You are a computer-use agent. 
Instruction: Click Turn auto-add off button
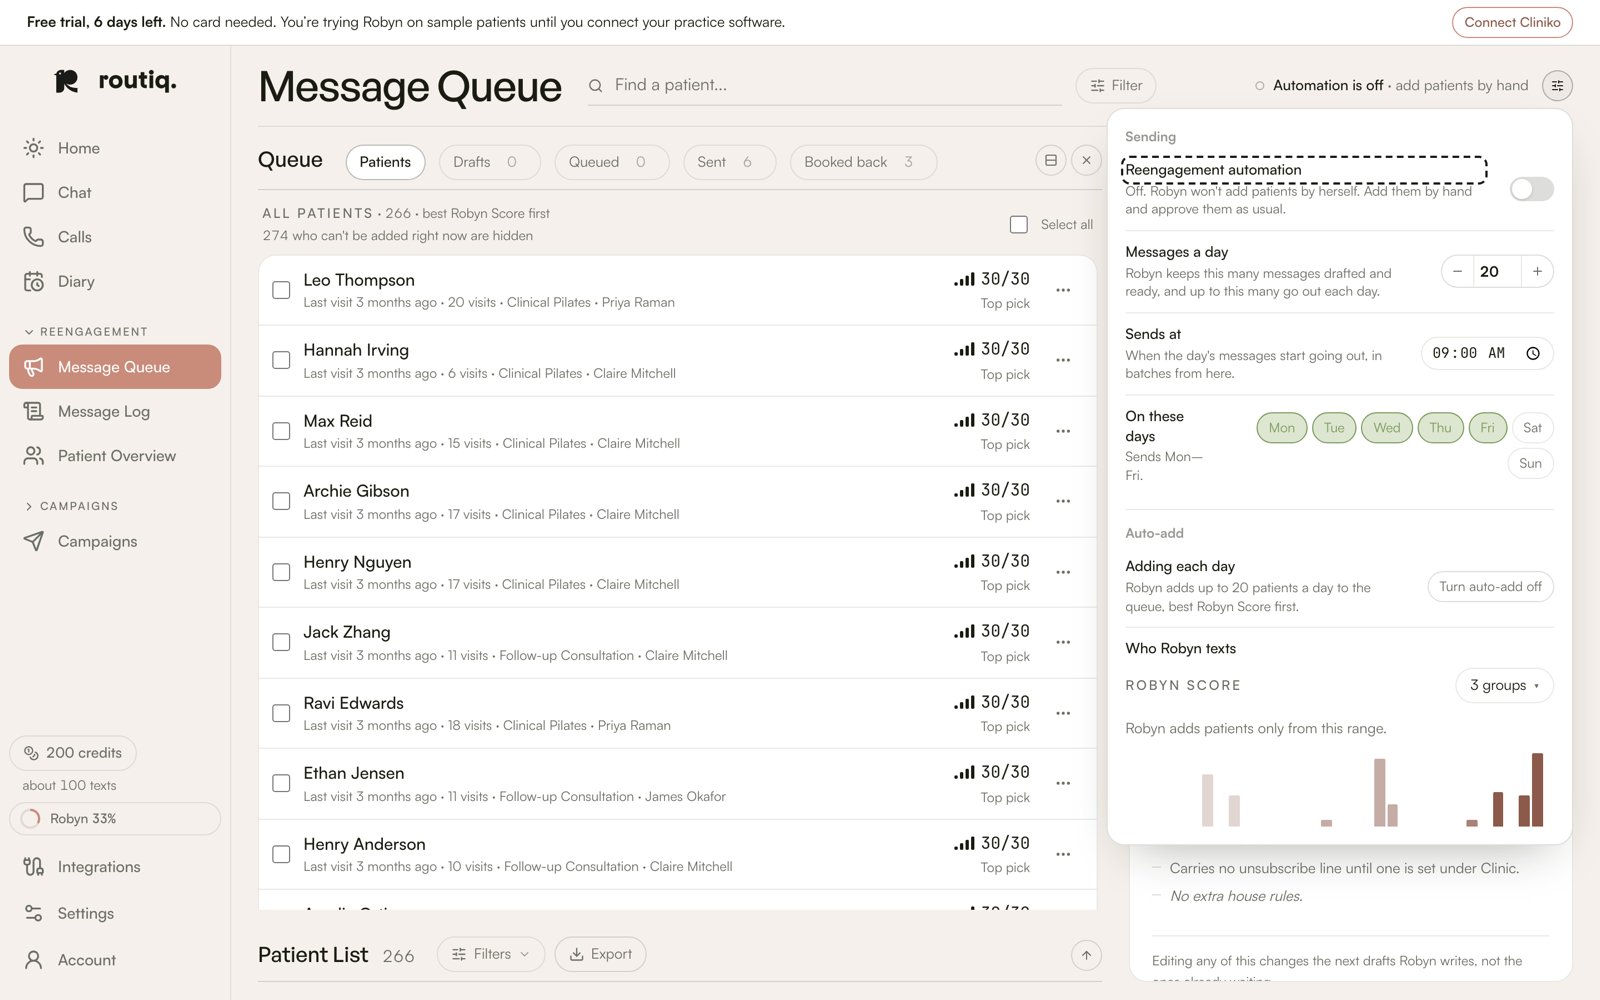tap(1490, 587)
